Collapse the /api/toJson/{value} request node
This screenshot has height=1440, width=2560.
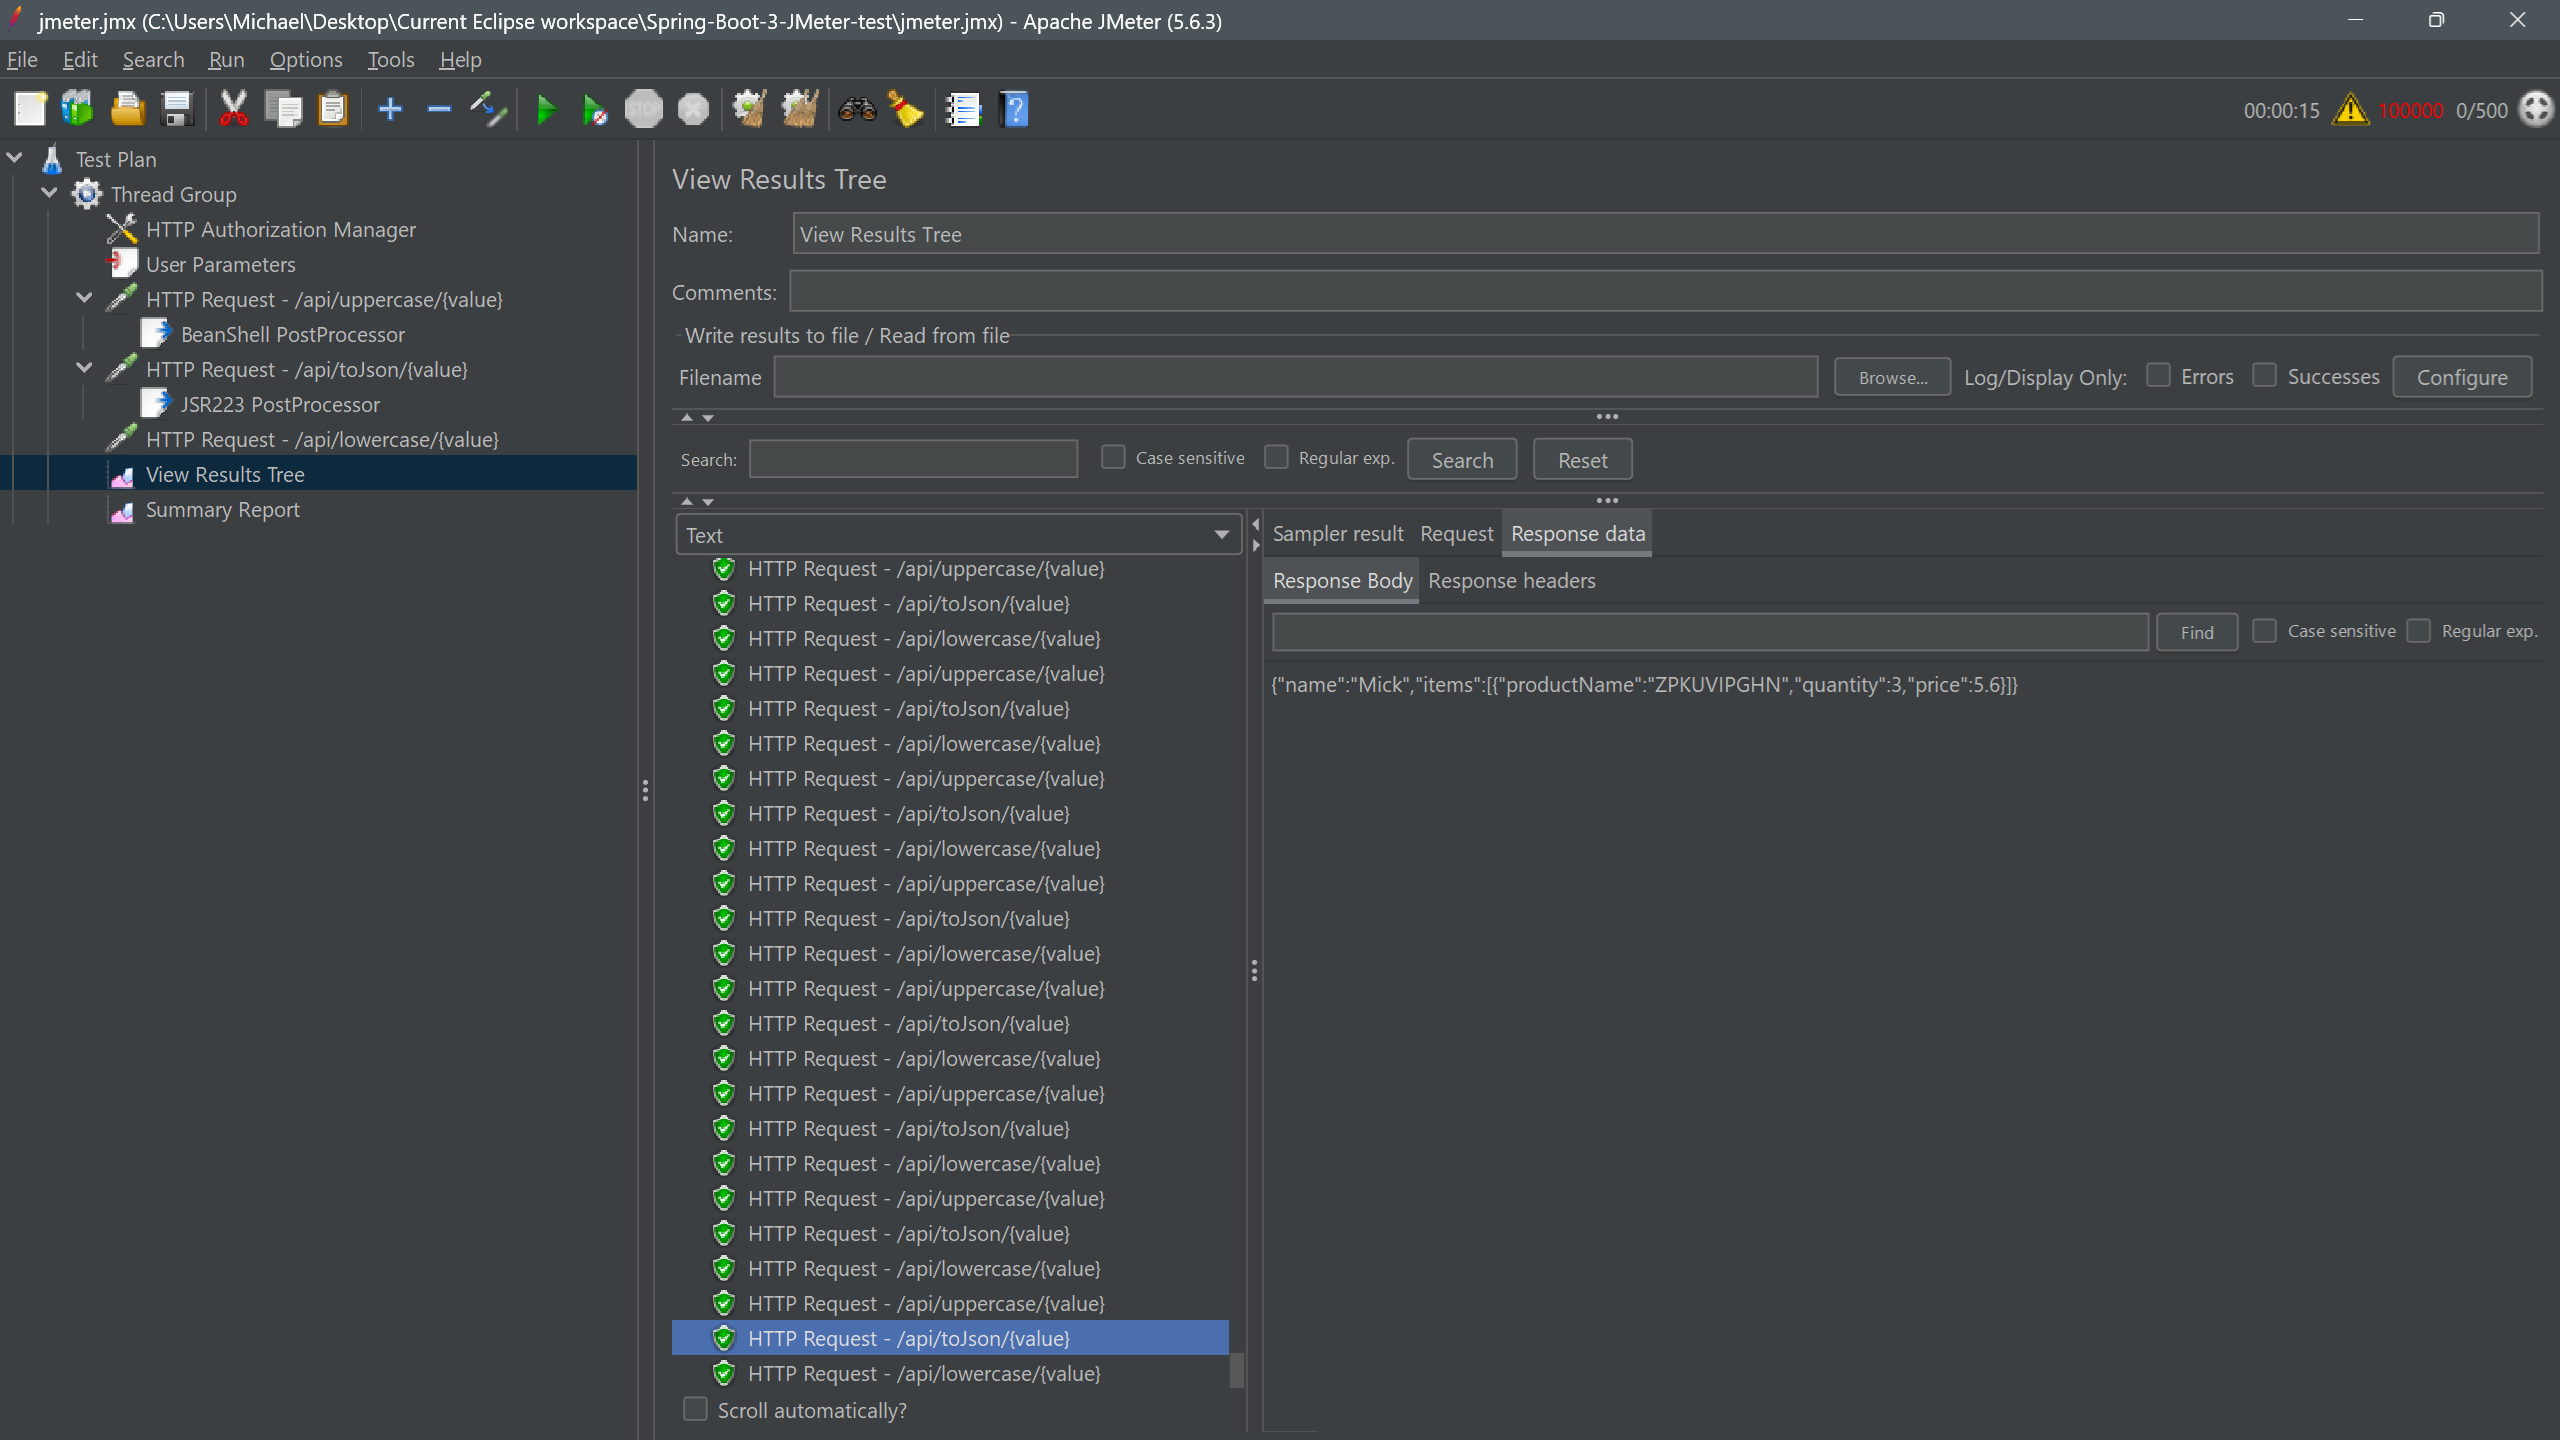85,368
